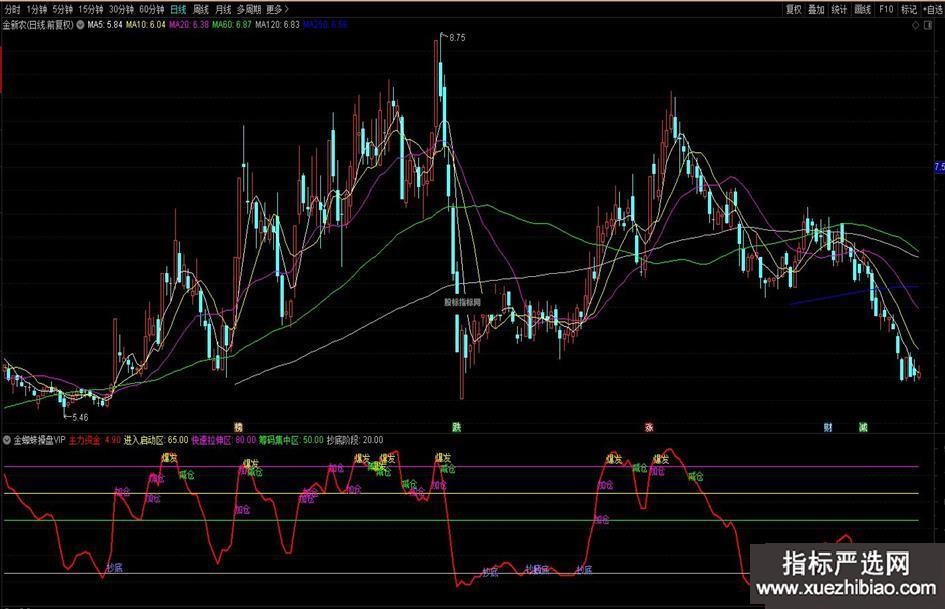Click the square panel icon at chart top-right

tap(929, 25)
